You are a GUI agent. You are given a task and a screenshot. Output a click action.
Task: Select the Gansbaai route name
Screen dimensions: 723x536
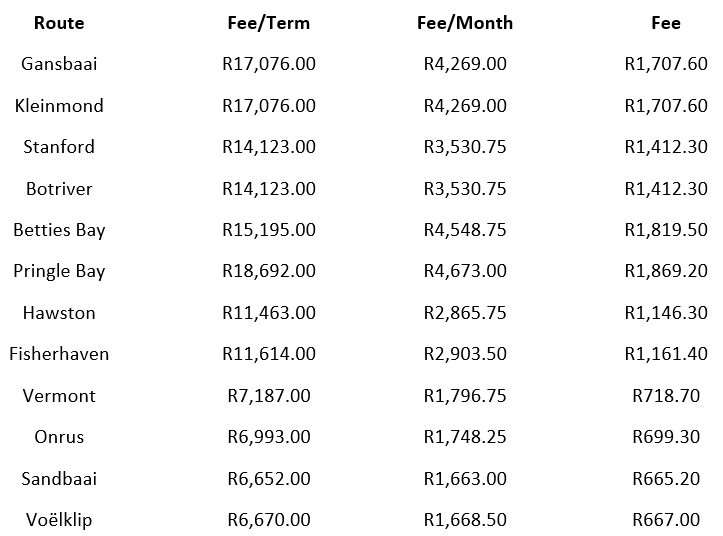(59, 64)
